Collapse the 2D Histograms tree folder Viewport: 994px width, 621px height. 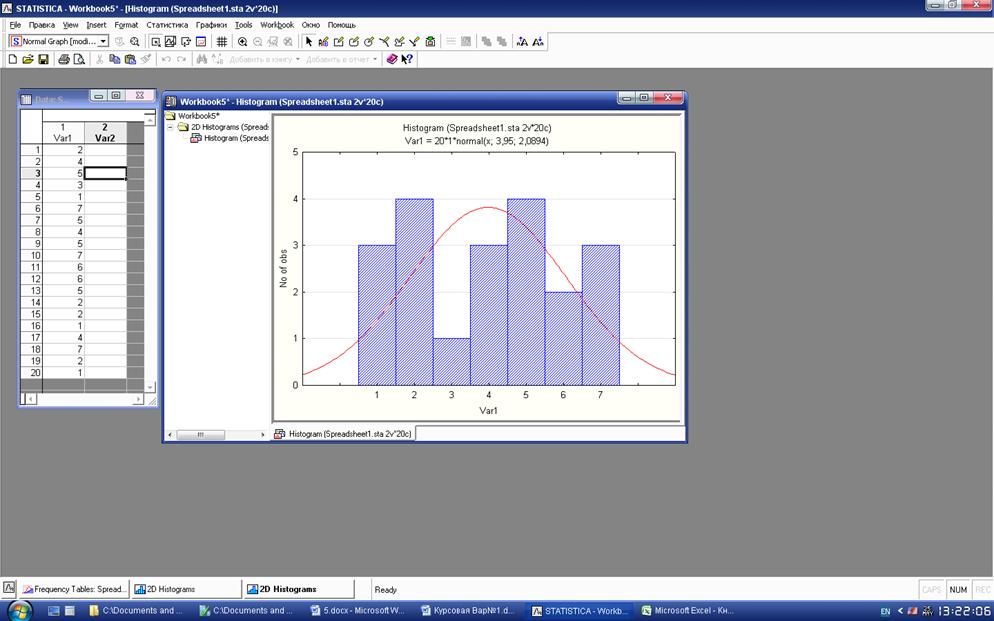click(171, 127)
